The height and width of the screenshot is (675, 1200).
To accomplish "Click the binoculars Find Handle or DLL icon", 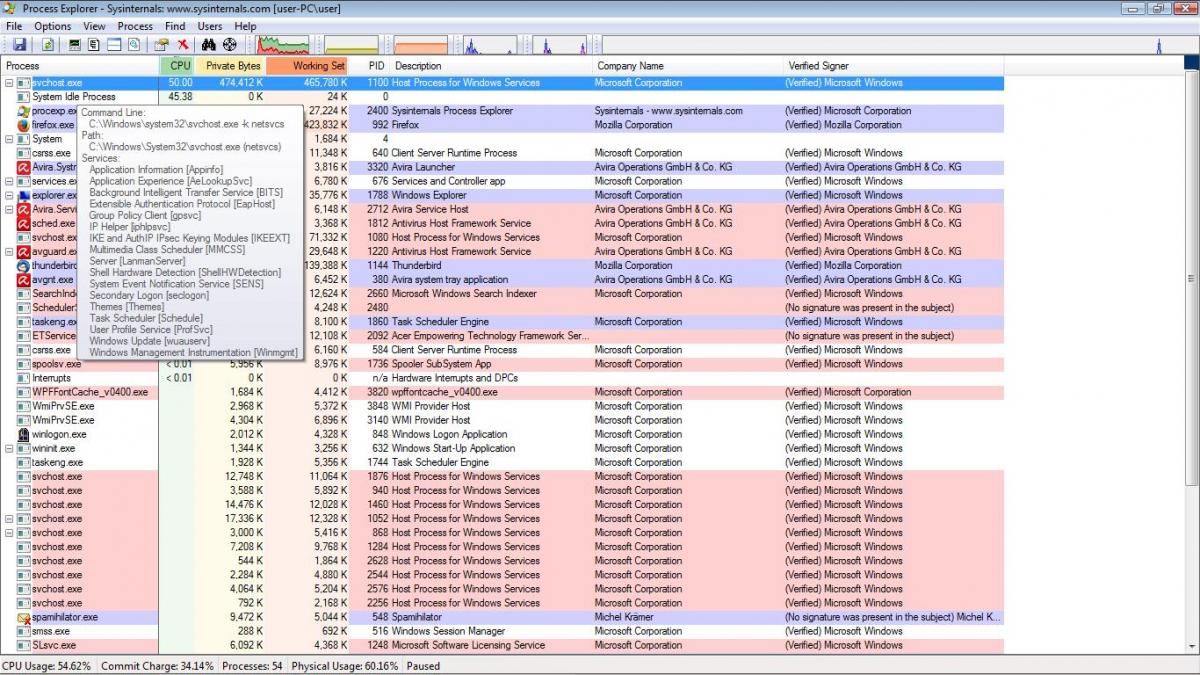I will point(209,45).
